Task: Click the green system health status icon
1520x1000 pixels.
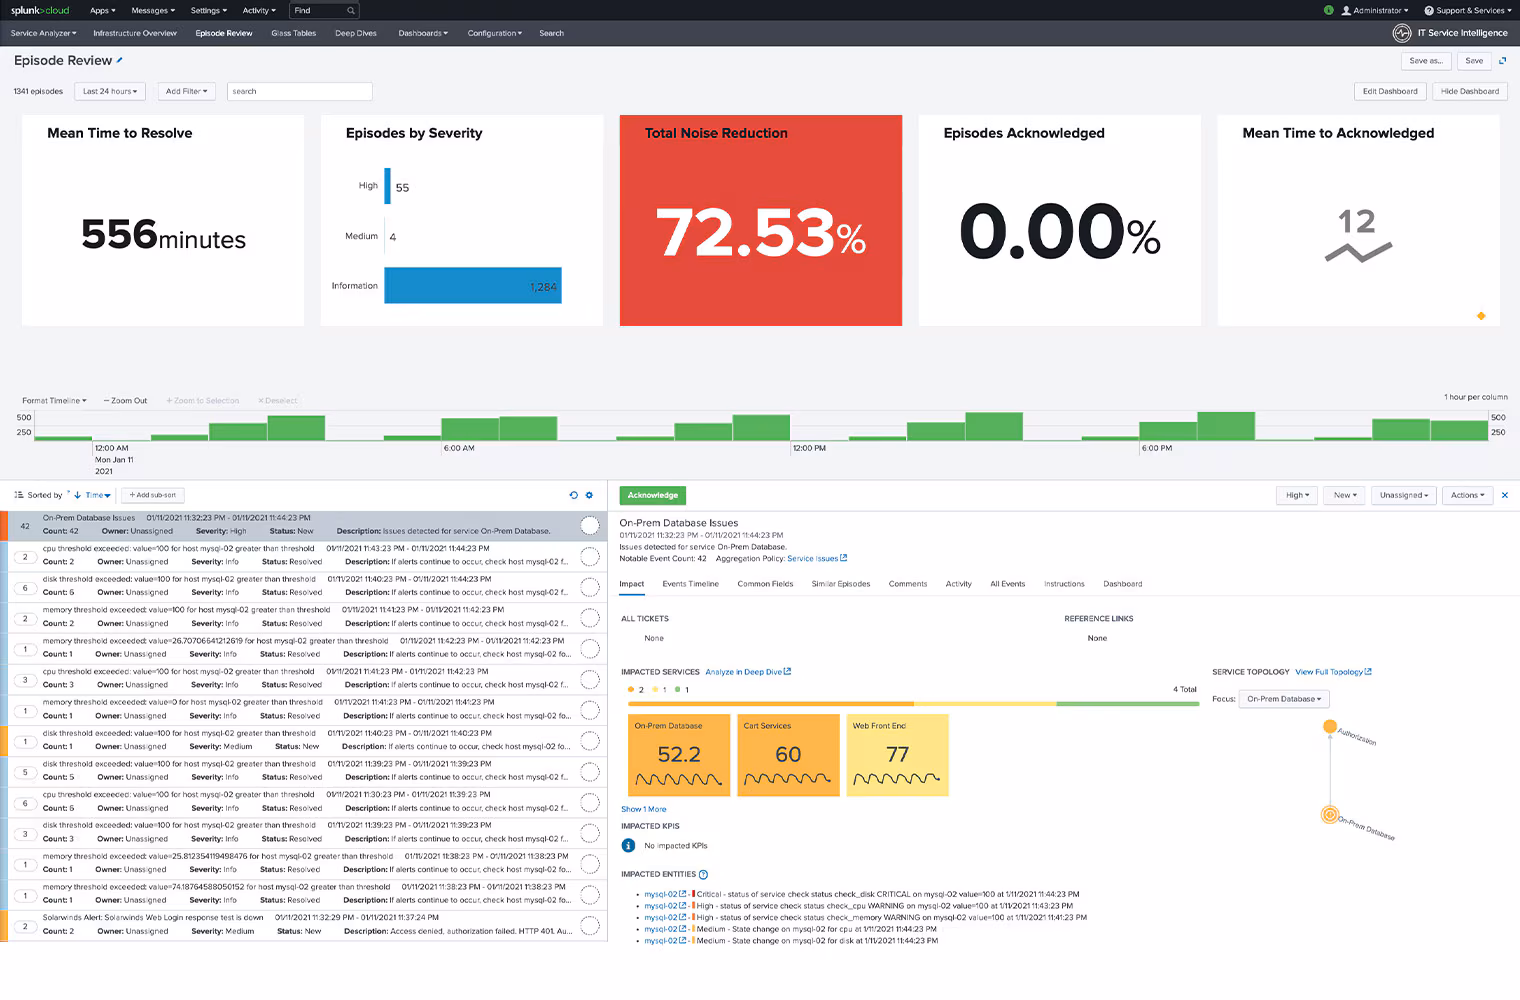Action: [1328, 10]
